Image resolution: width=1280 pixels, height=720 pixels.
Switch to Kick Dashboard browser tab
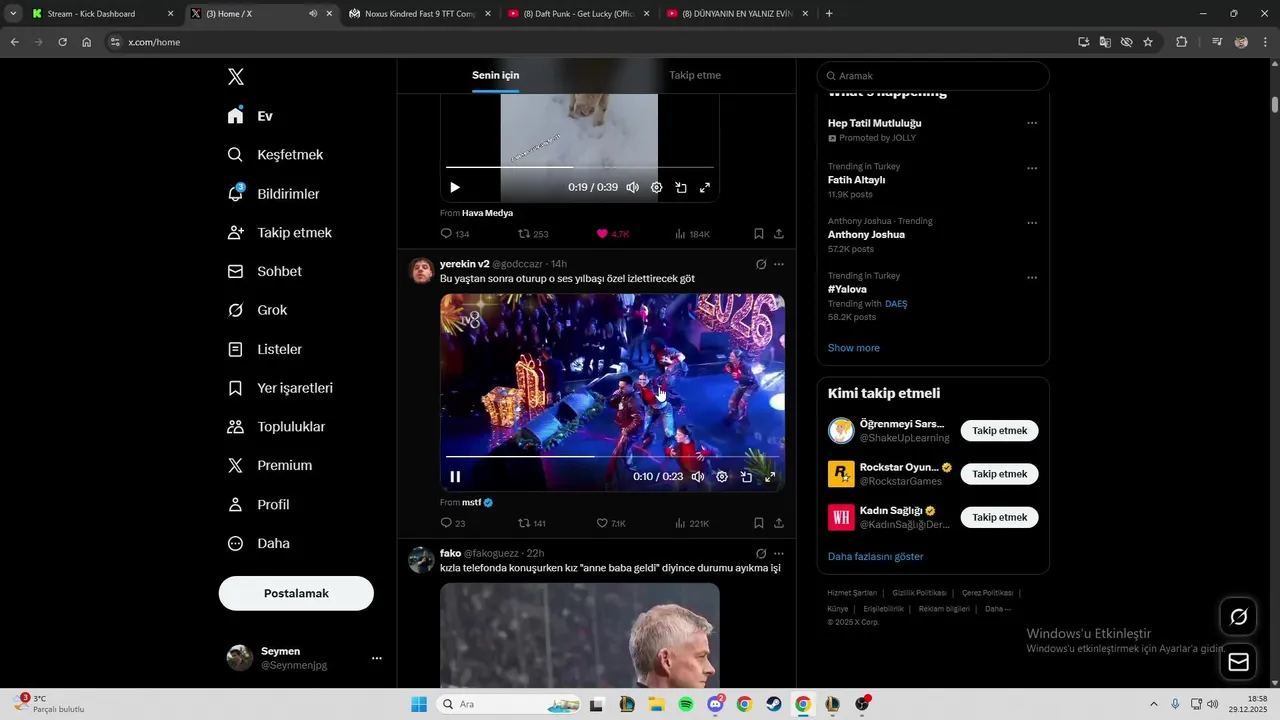(102, 14)
